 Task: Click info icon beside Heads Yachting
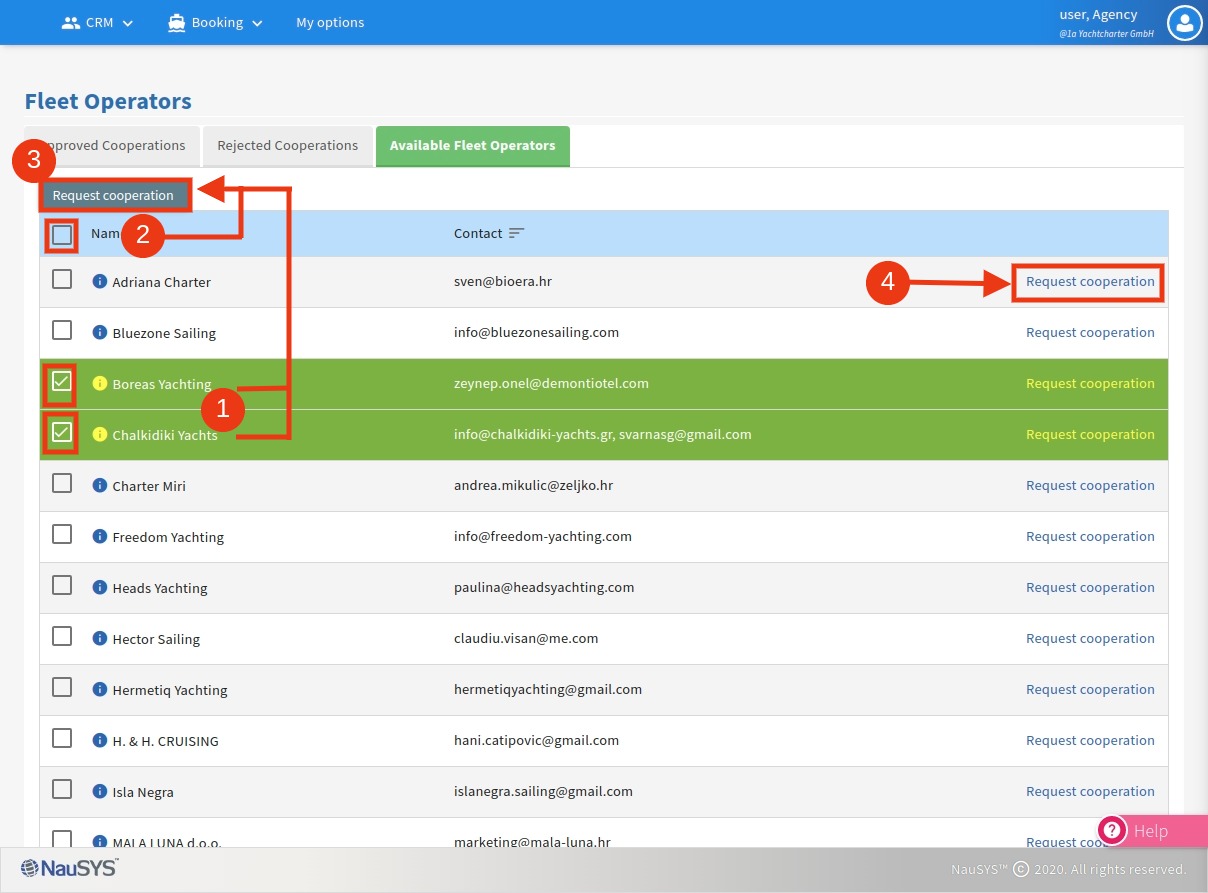99,588
